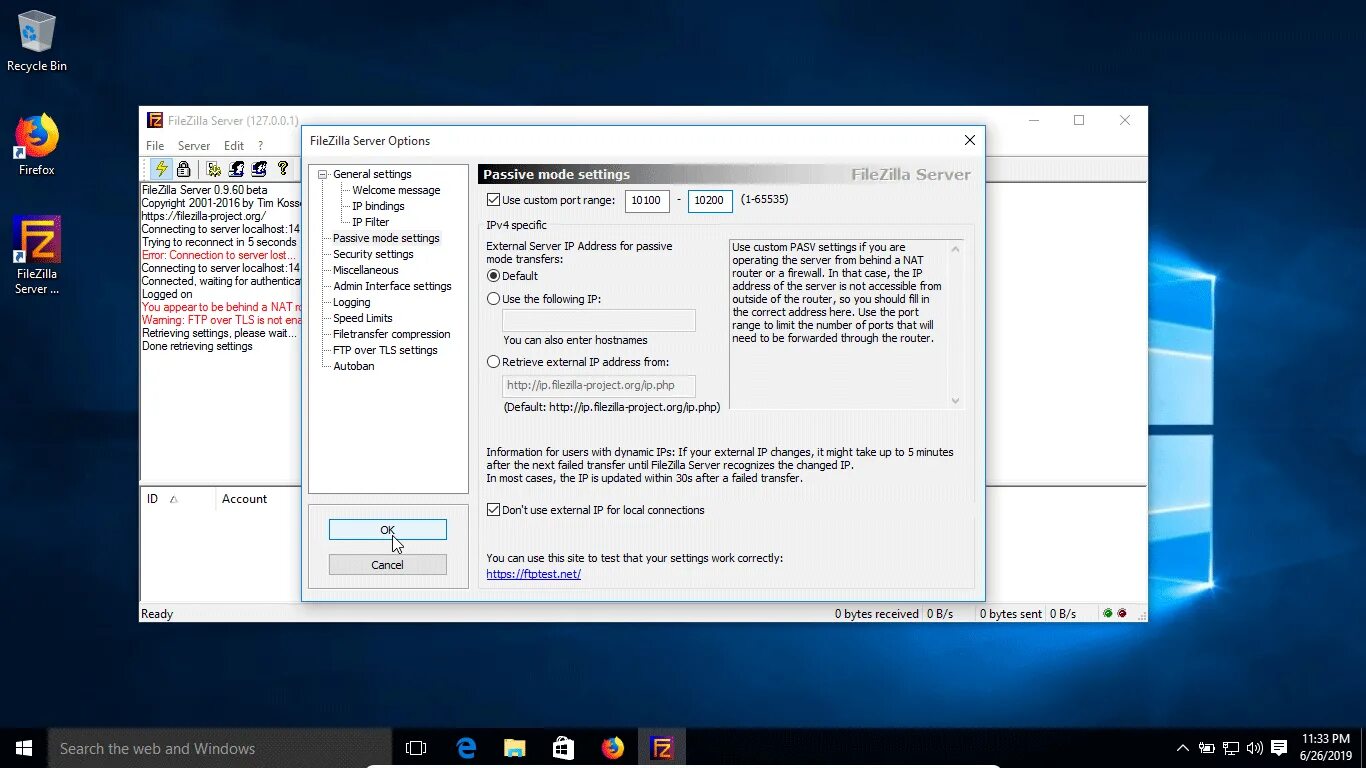Click the lightning bolt server connect icon
Viewport: 1366px width, 768px height.
161,169
